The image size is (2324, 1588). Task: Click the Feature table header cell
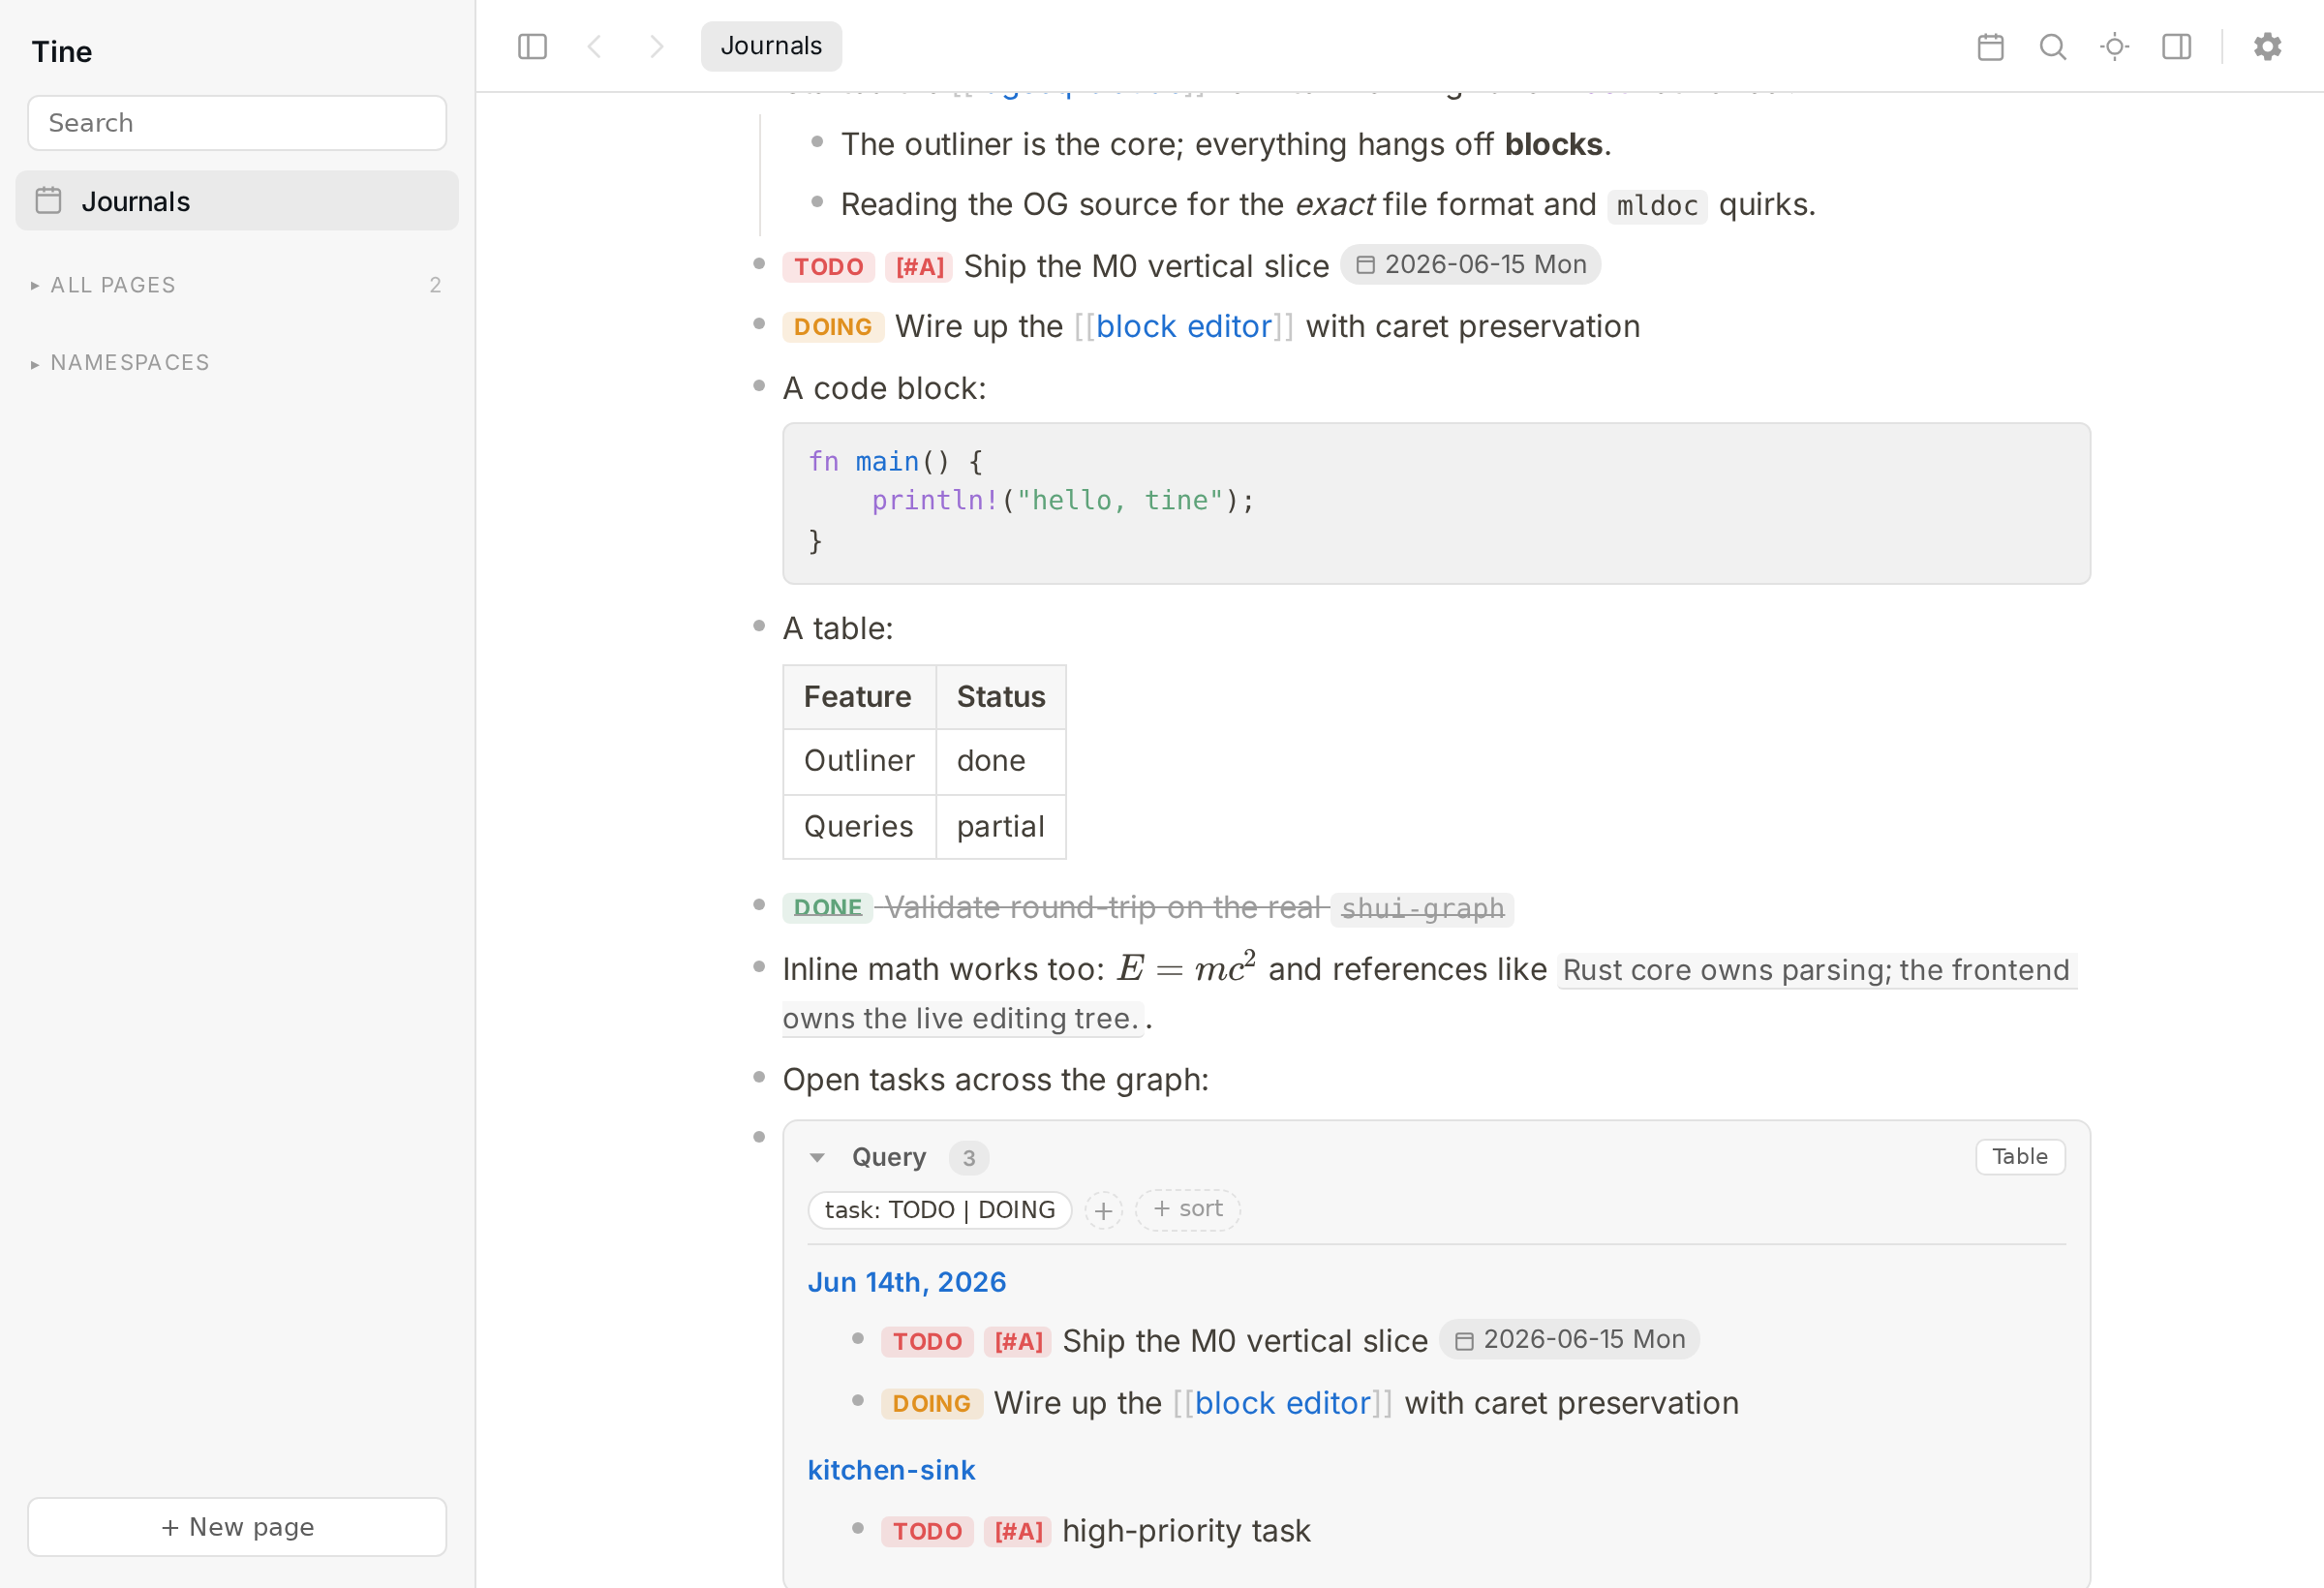coord(859,698)
